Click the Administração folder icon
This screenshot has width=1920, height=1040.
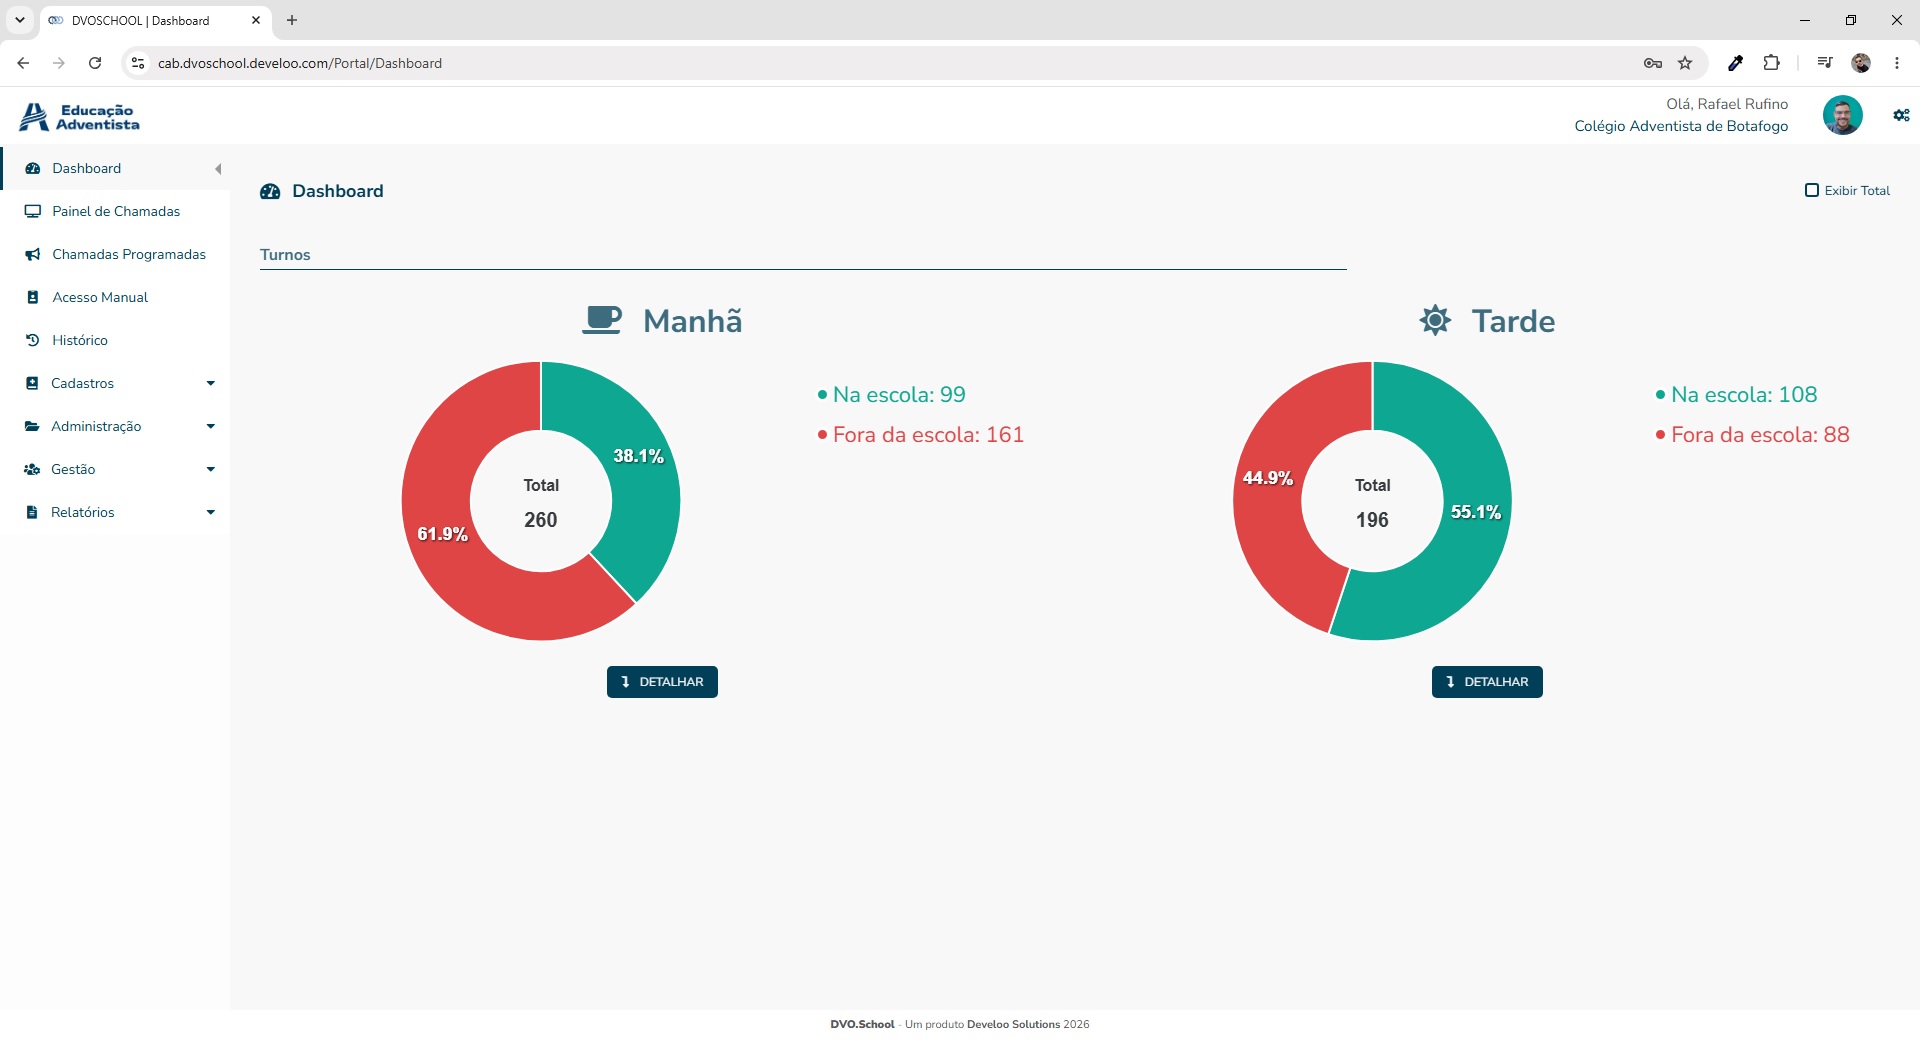click(x=32, y=426)
